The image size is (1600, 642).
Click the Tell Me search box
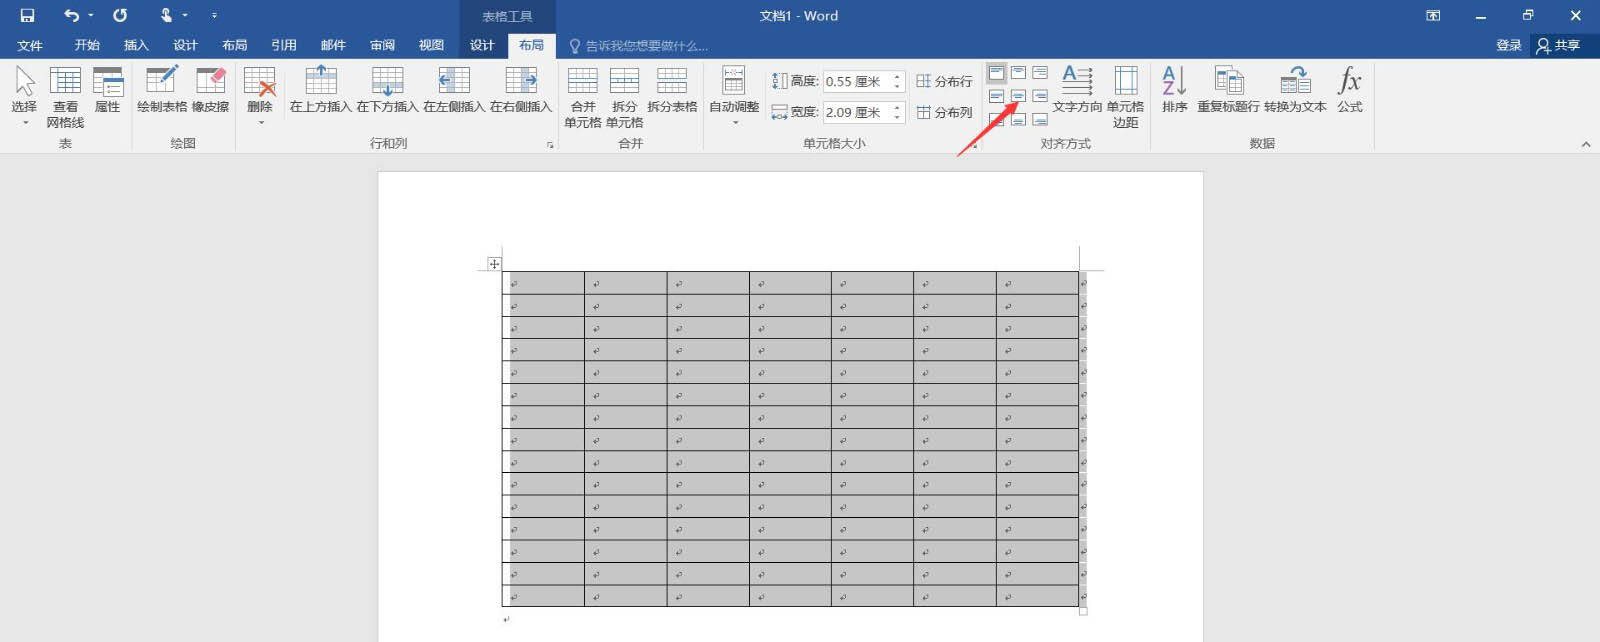640,46
